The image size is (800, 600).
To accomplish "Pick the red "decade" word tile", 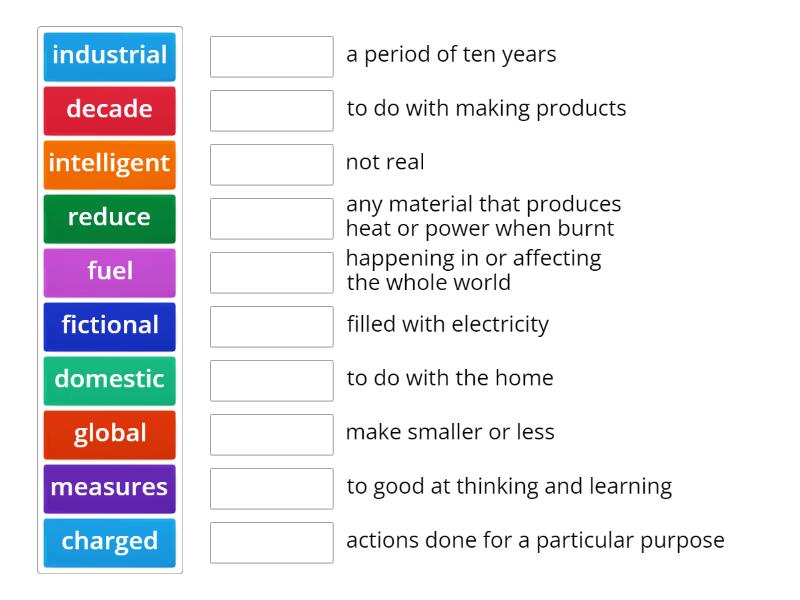I will tap(110, 110).
